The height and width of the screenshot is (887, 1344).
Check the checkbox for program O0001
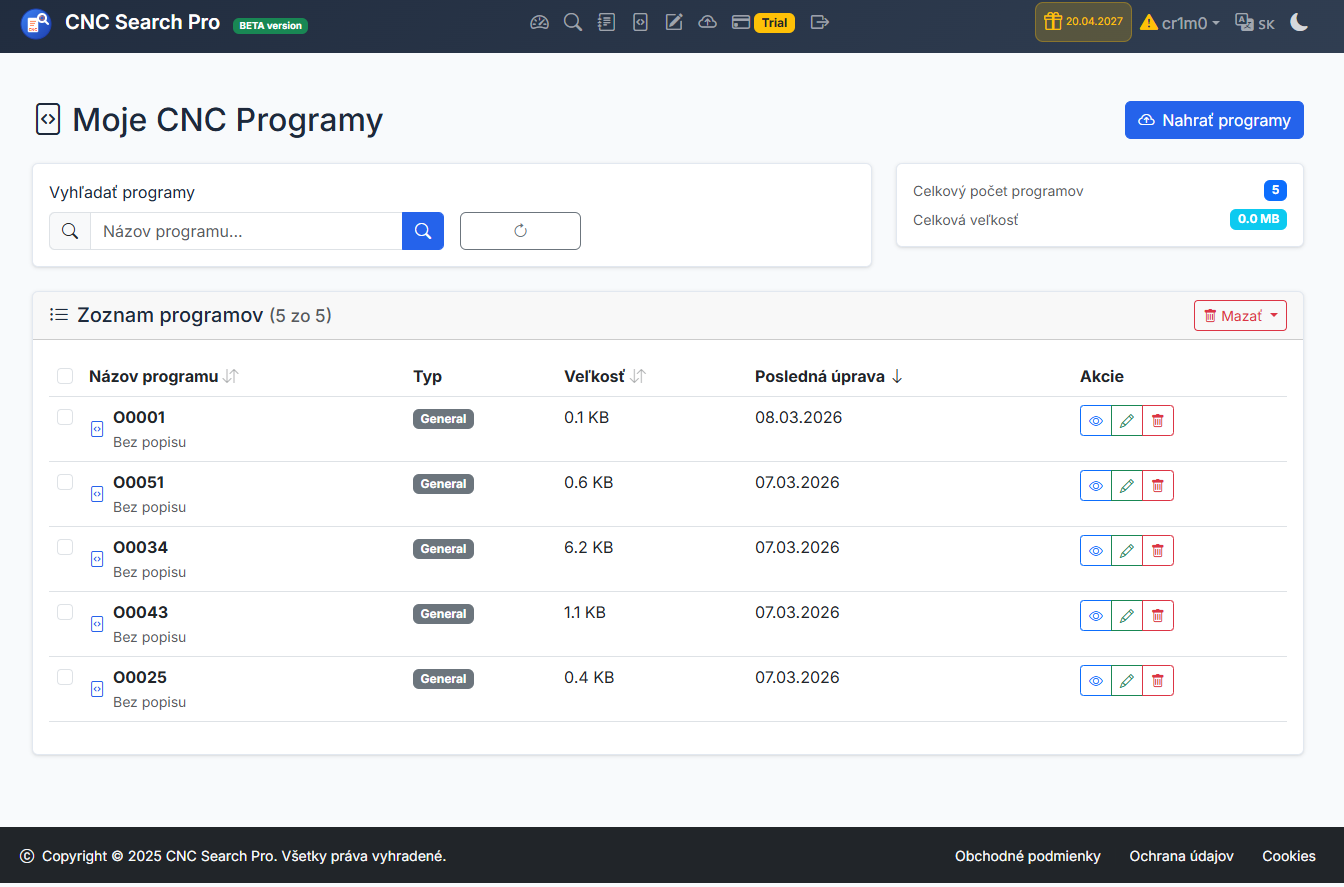pyautogui.click(x=65, y=417)
